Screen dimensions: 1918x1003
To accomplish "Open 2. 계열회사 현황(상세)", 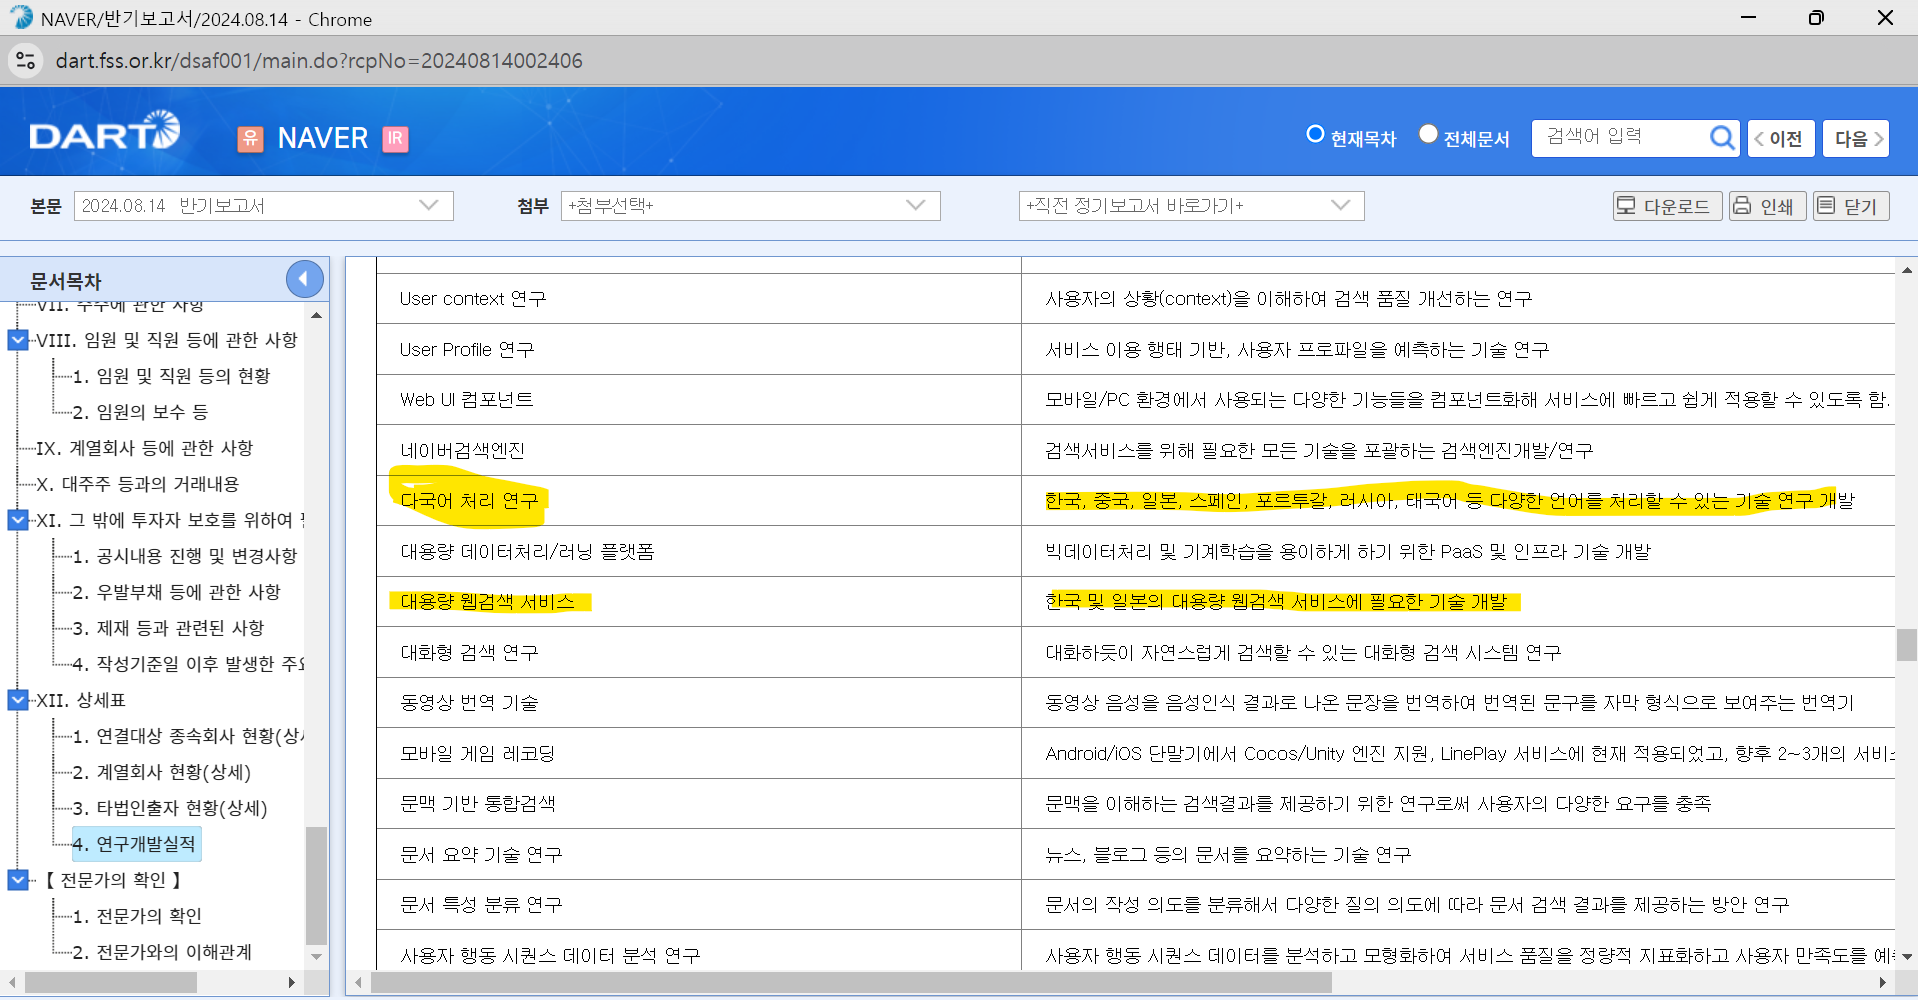I will tap(161, 772).
